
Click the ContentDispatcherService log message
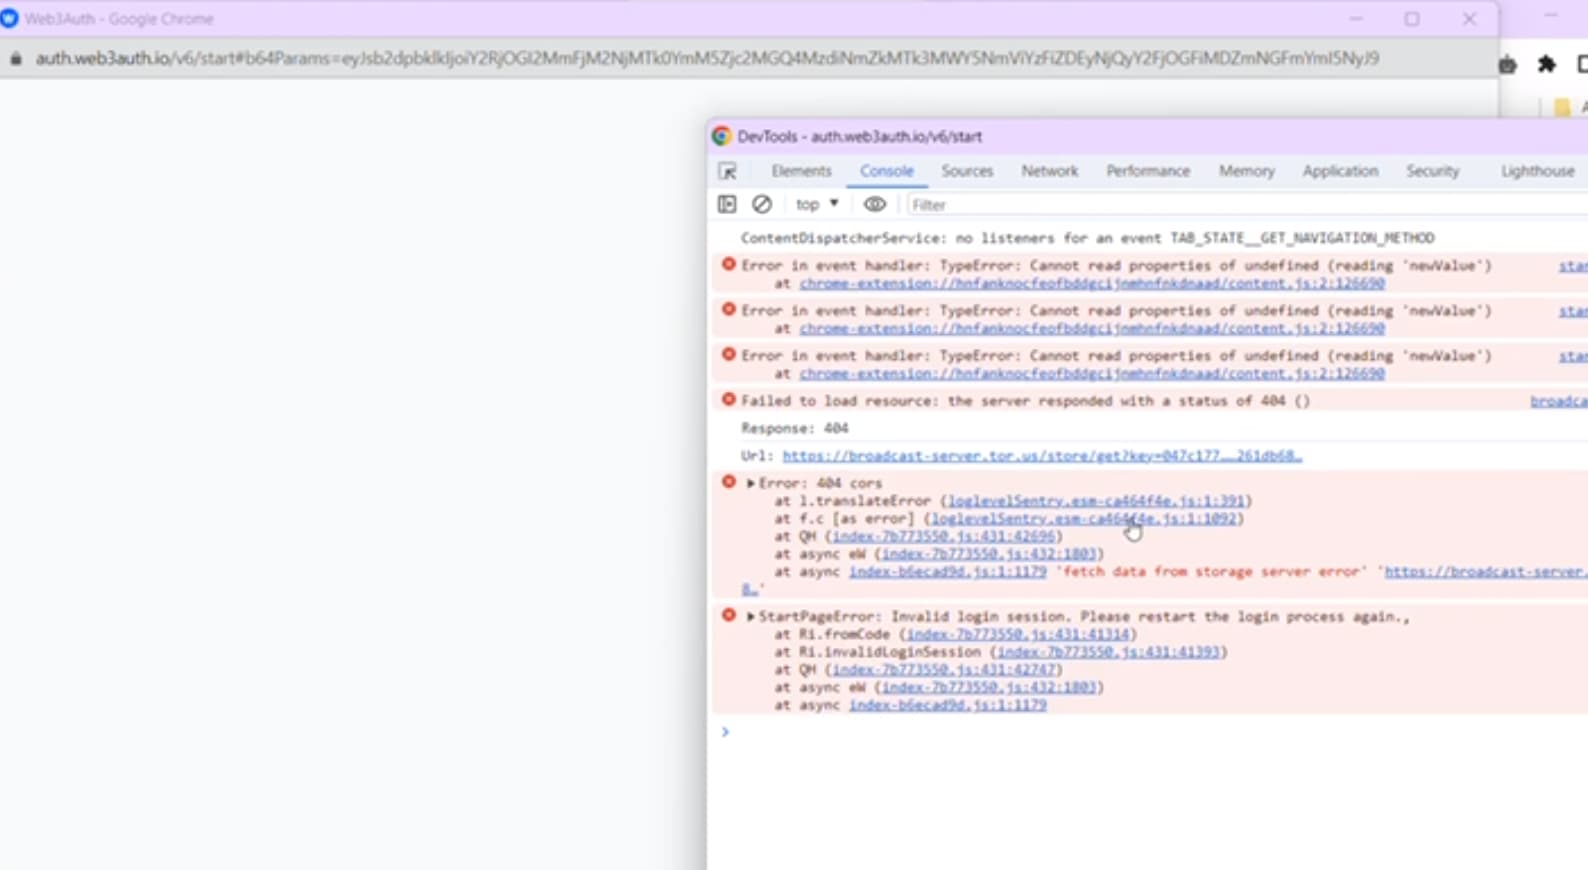click(1088, 238)
